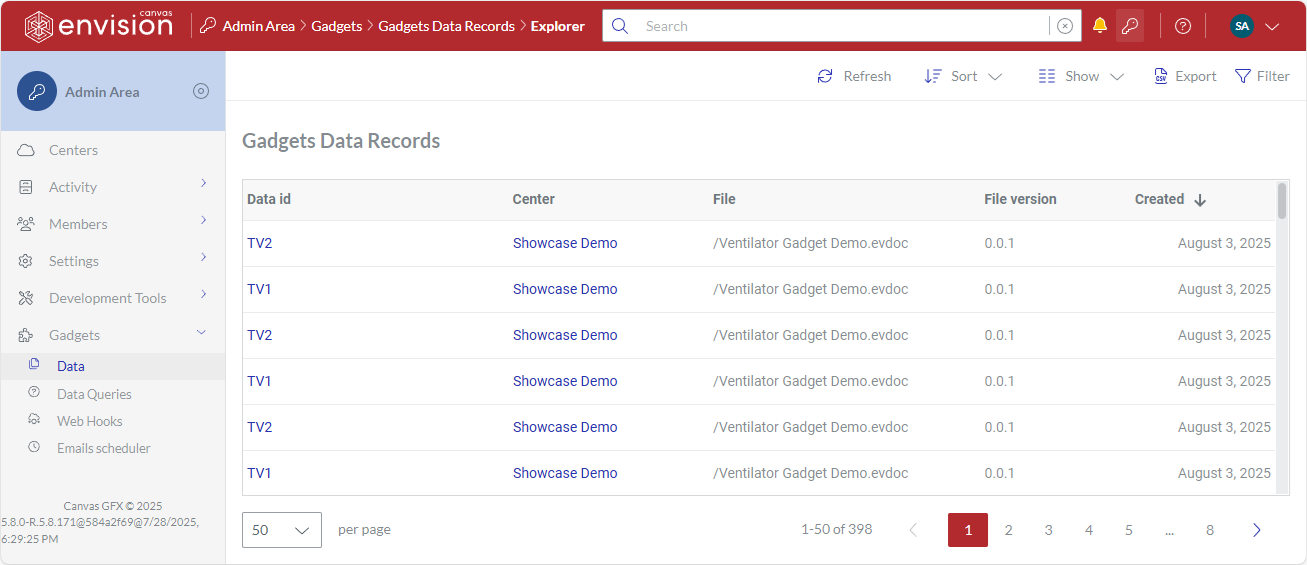This screenshot has height=565, width=1307.
Task: Open the 50 per page dropdown
Action: [282, 530]
